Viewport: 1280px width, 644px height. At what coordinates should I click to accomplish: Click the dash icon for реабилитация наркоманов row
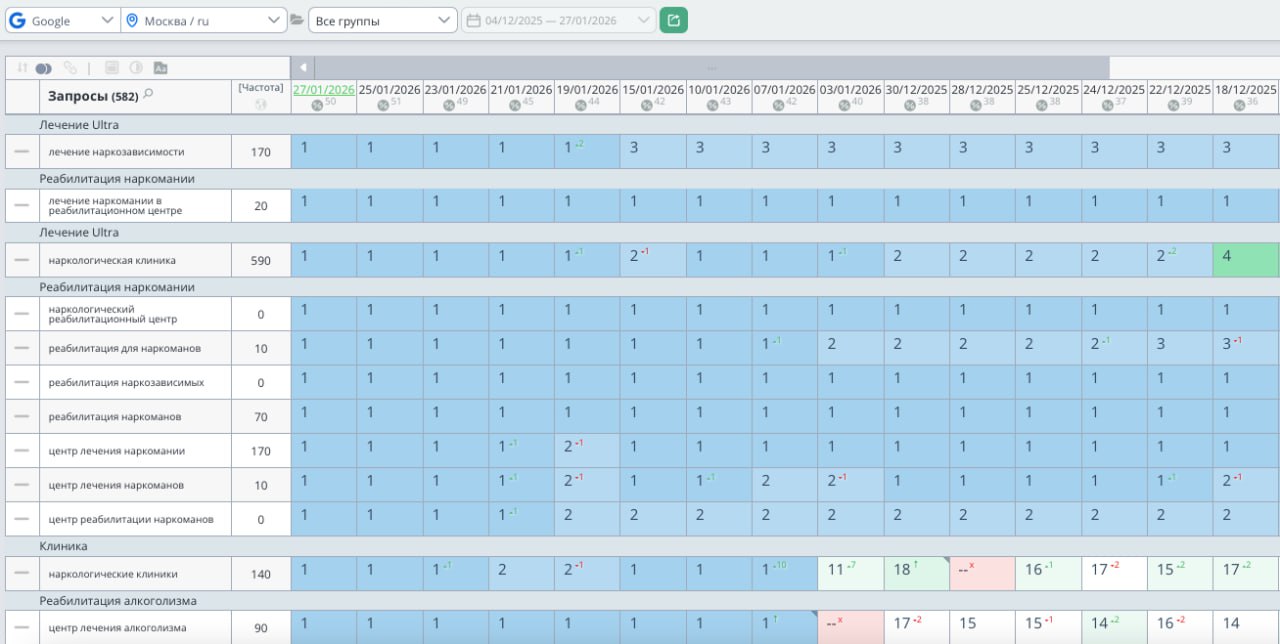pos(22,416)
